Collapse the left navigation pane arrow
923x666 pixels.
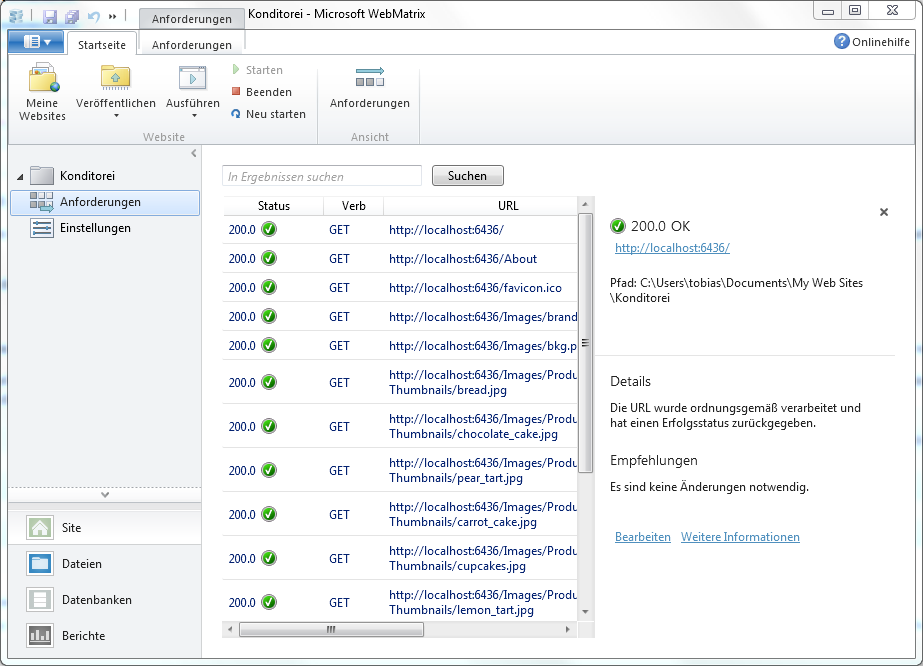pos(194,153)
